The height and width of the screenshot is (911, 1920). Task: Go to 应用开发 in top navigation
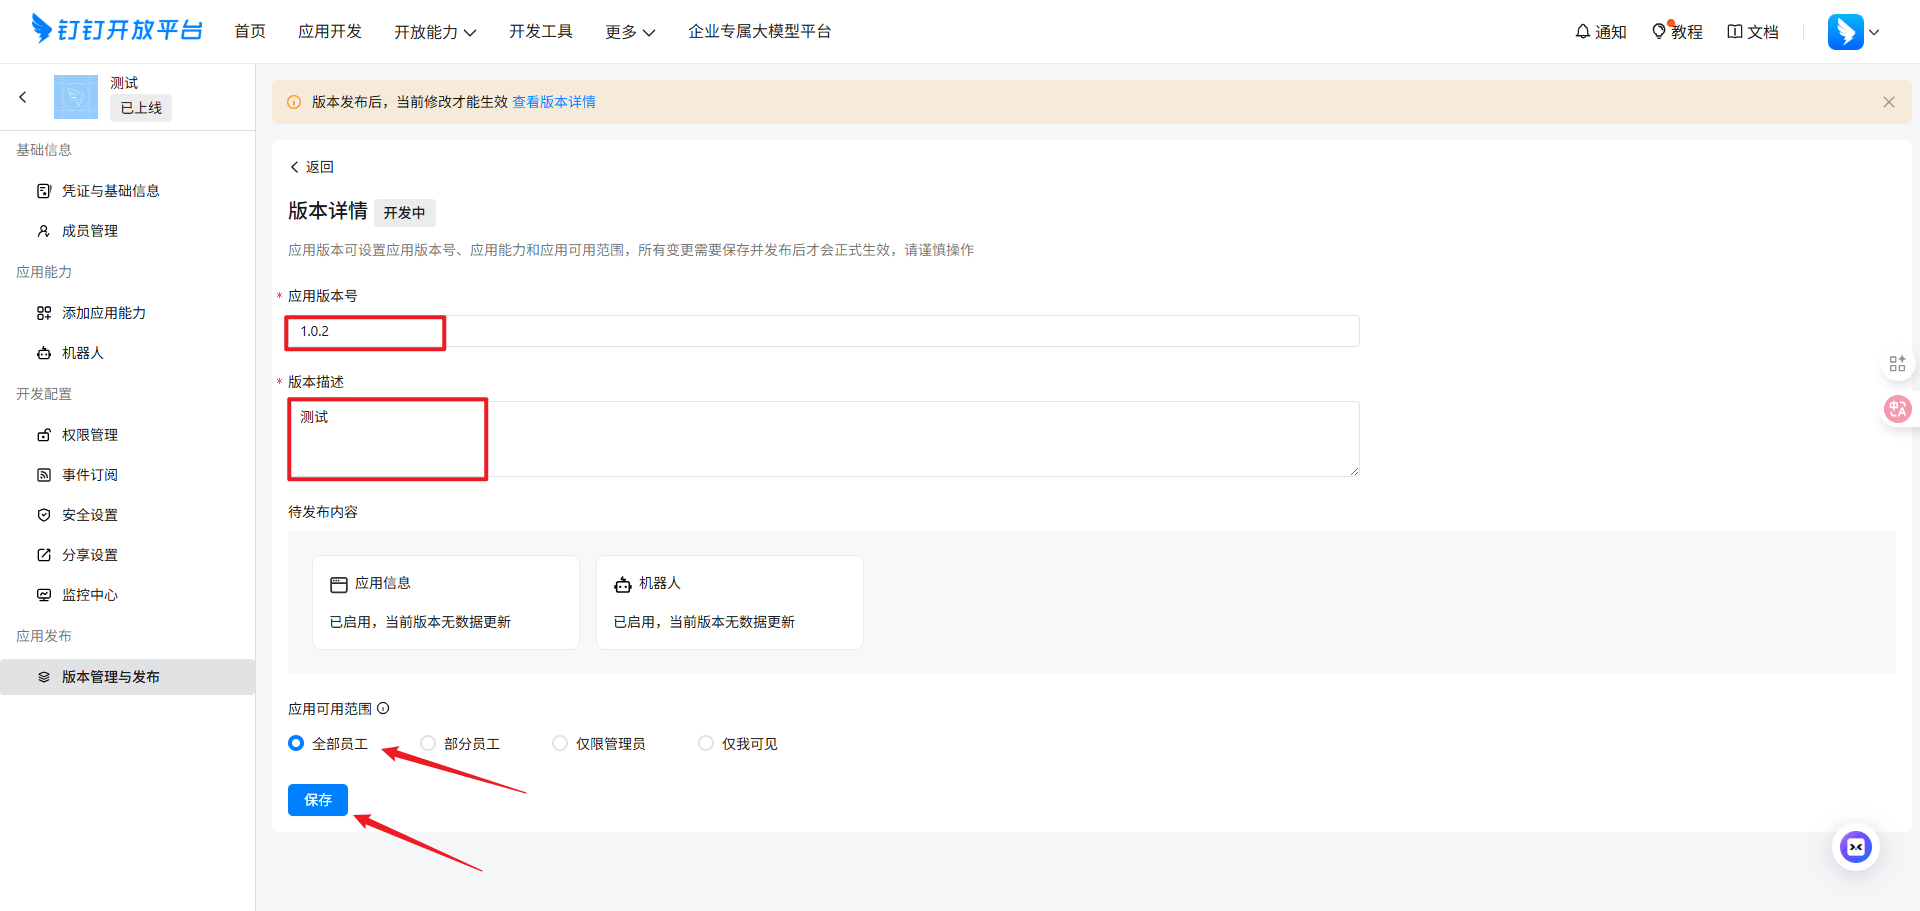(329, 32)
